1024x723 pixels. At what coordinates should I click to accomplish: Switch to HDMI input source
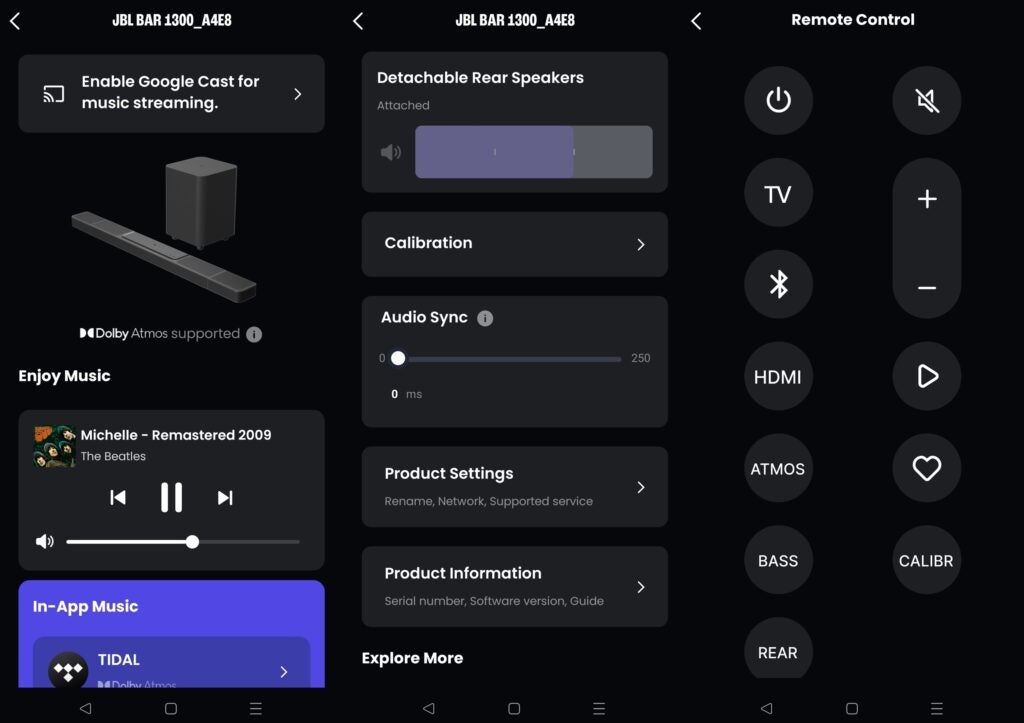click(x=778, y=376)
